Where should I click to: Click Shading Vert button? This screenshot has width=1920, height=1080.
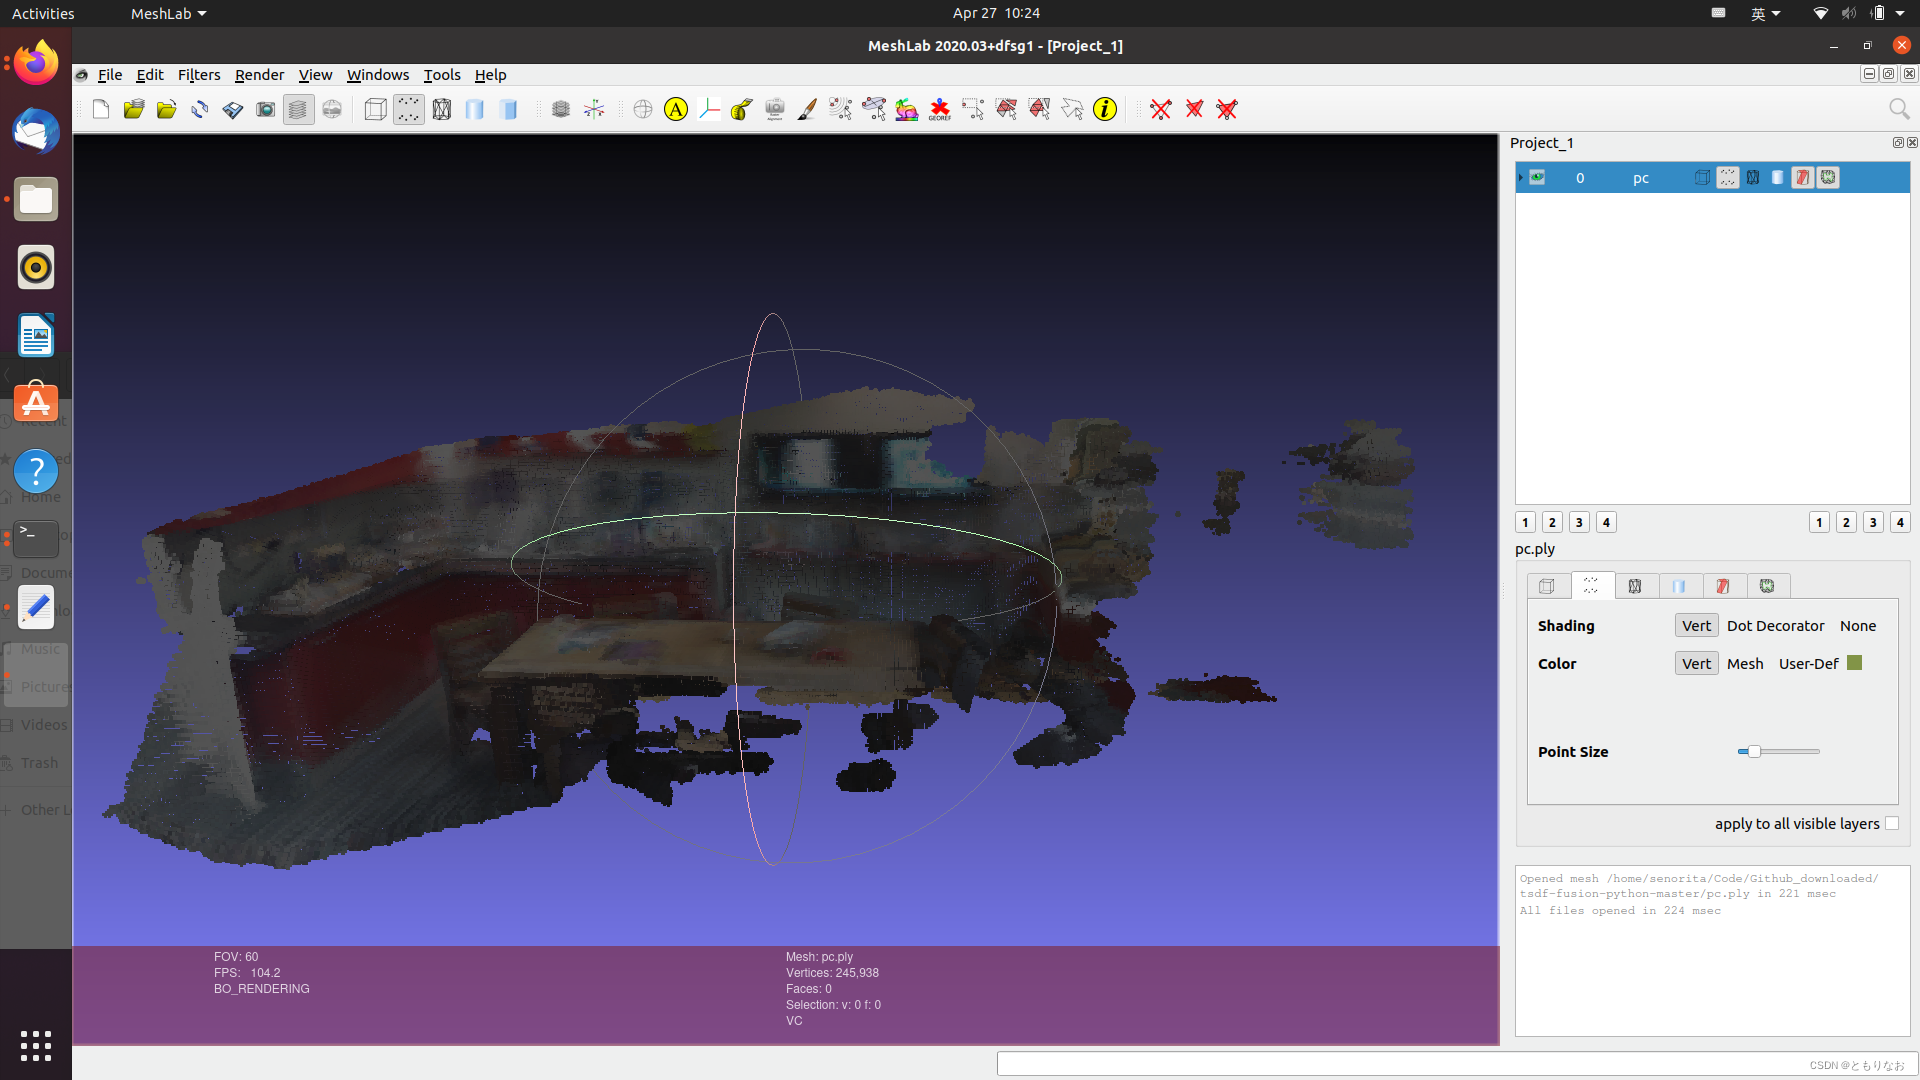coord(1696,626)
